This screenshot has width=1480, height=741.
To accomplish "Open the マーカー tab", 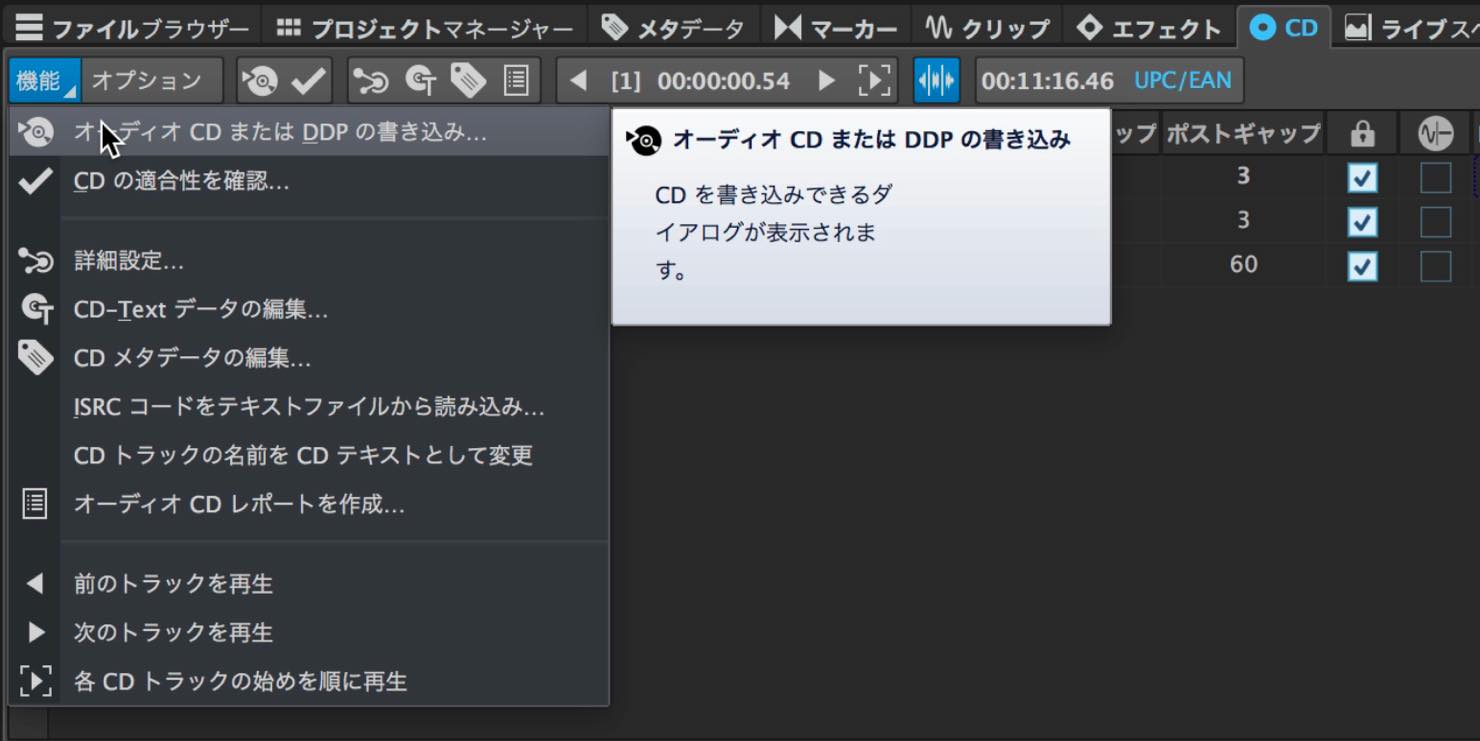I will [835, 28].
